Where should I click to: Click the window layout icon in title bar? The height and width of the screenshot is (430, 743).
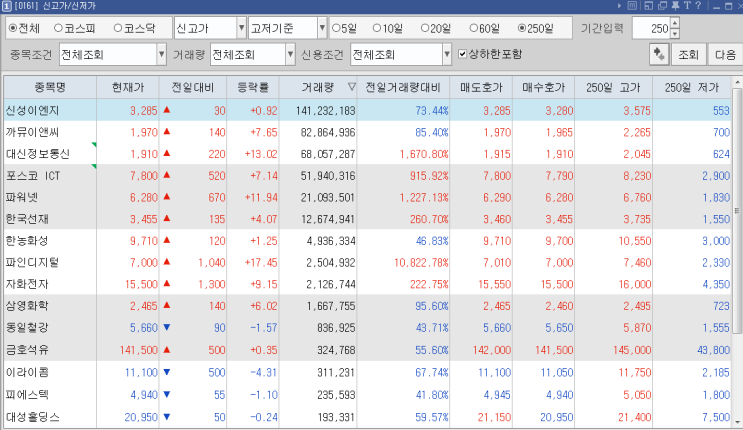[x=648, y=6]
